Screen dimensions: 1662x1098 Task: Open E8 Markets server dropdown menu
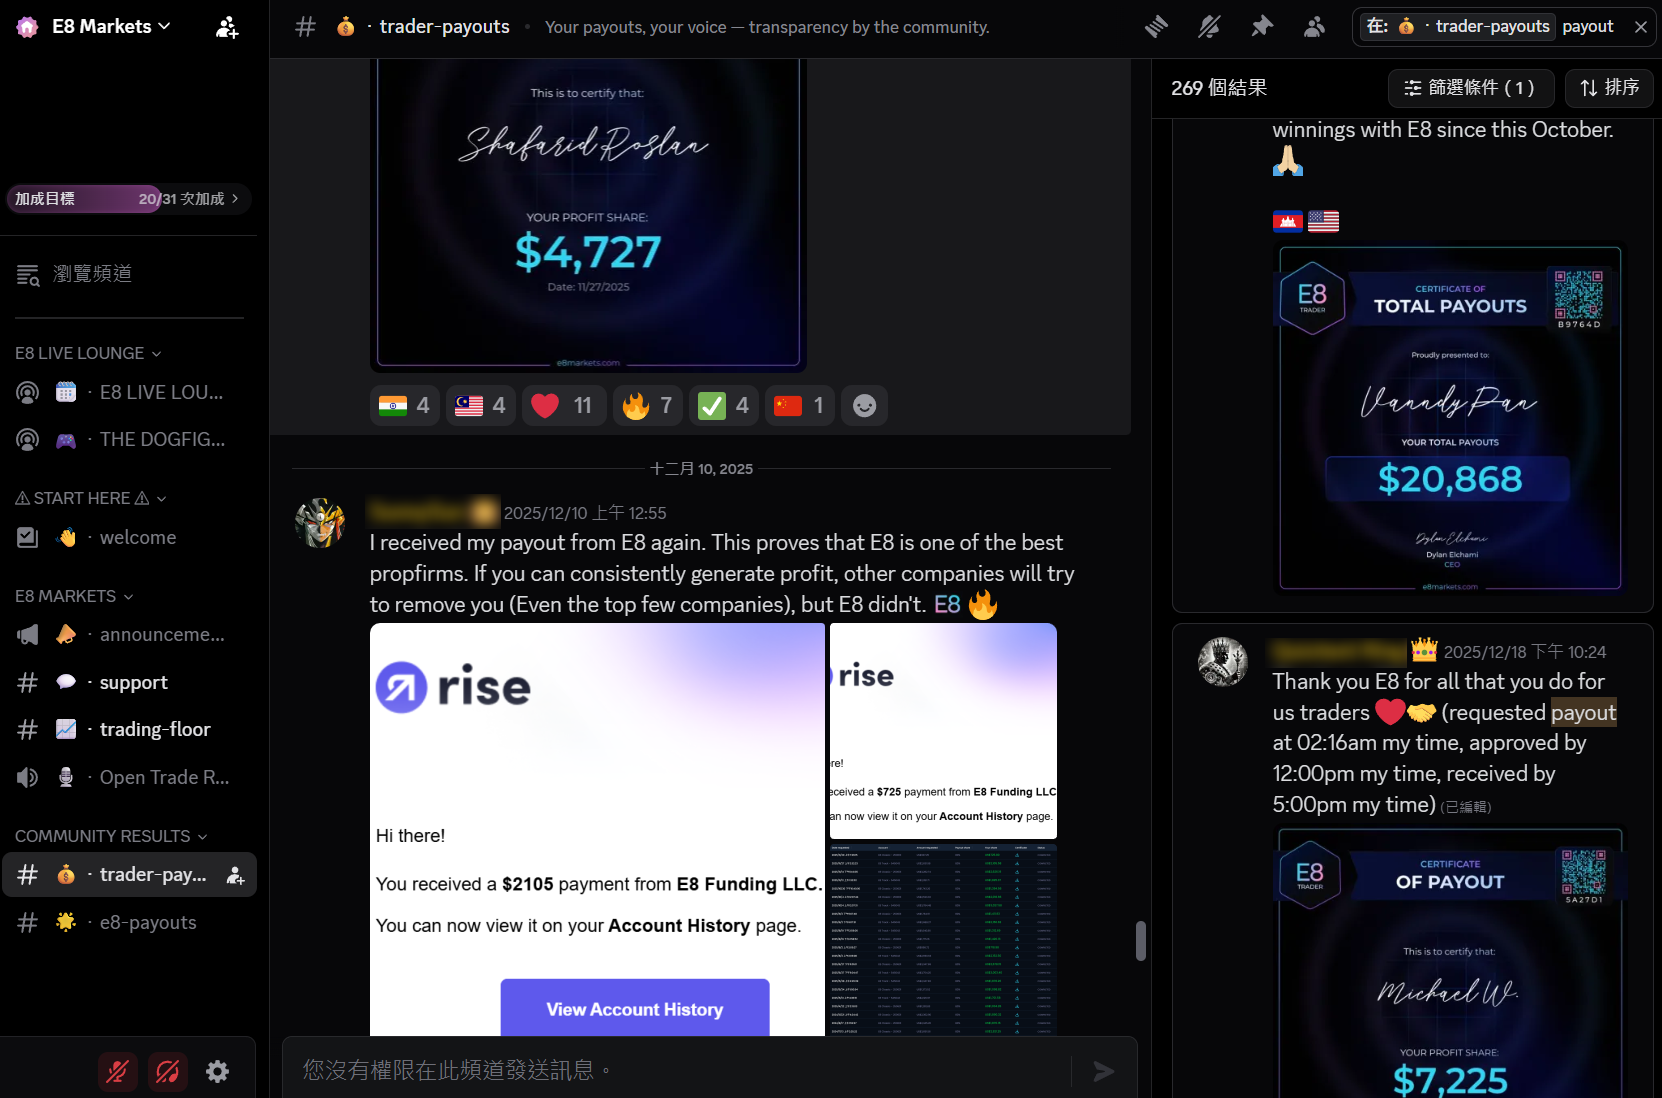111,27
